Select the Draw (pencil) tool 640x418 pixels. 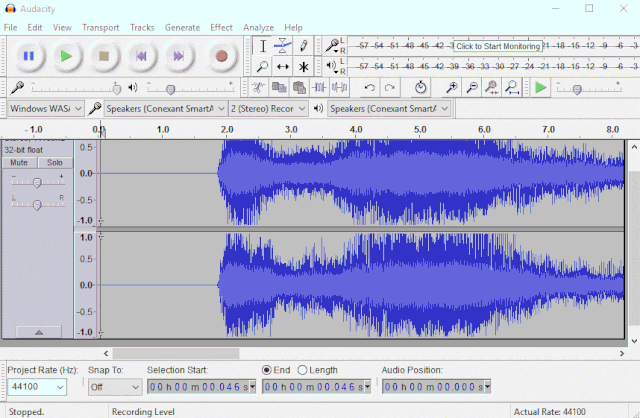pos(303,46)
